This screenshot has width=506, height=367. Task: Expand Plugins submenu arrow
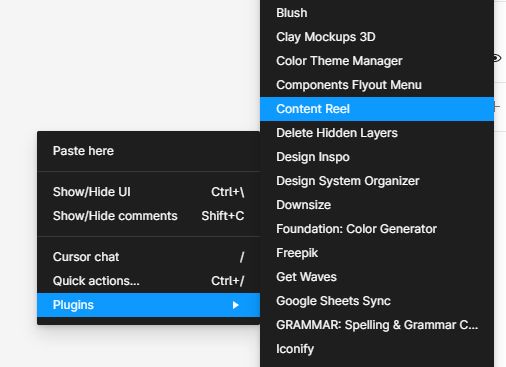(x=236, y=305)
